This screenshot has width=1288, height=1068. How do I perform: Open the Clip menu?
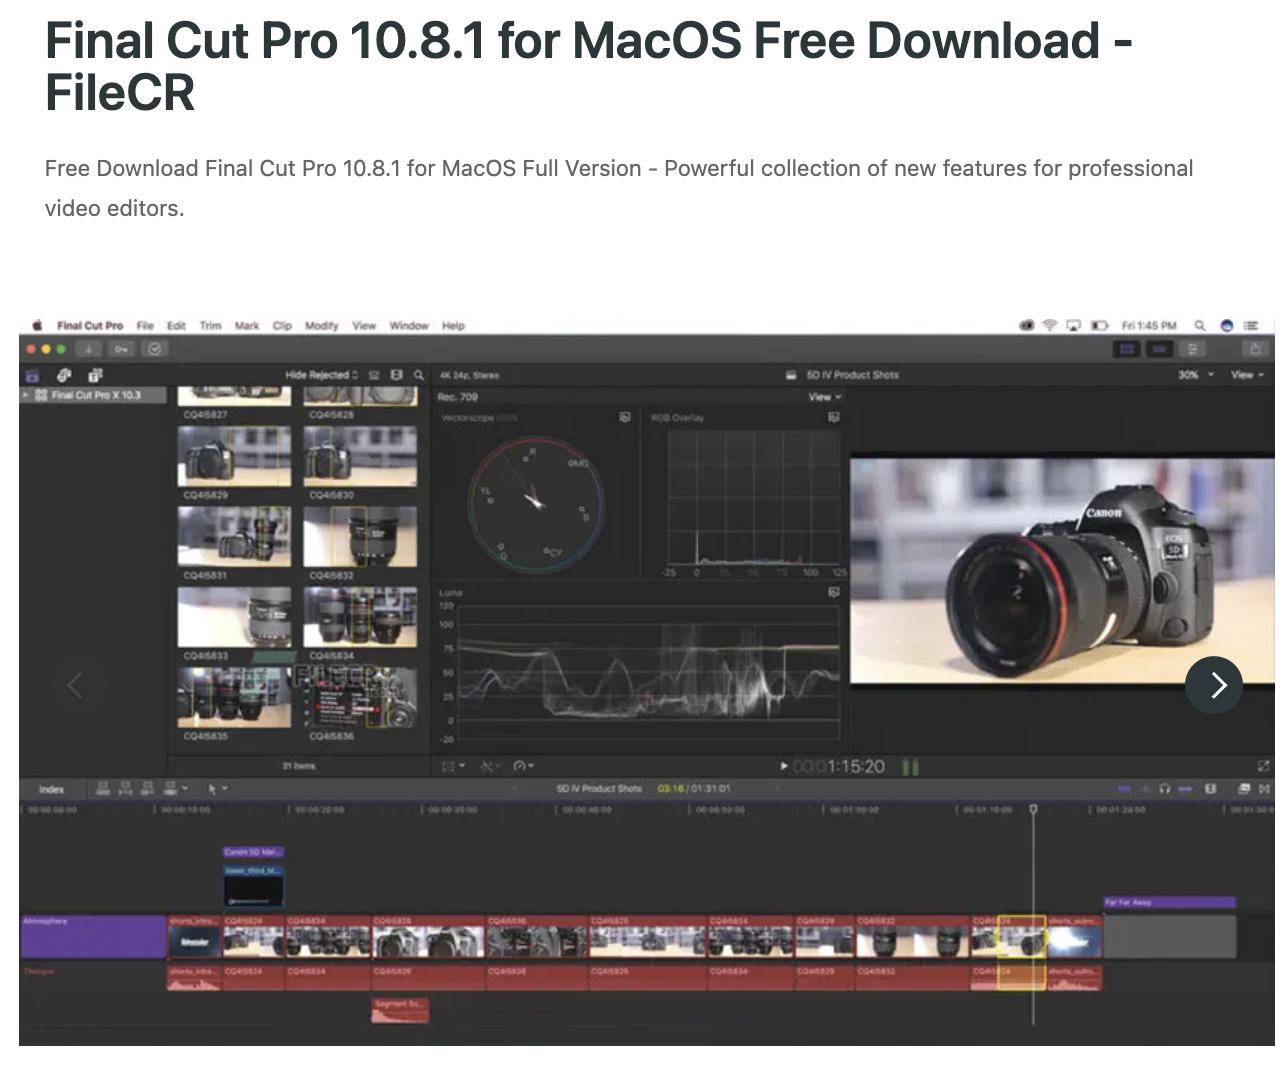(x=282, y=326)
